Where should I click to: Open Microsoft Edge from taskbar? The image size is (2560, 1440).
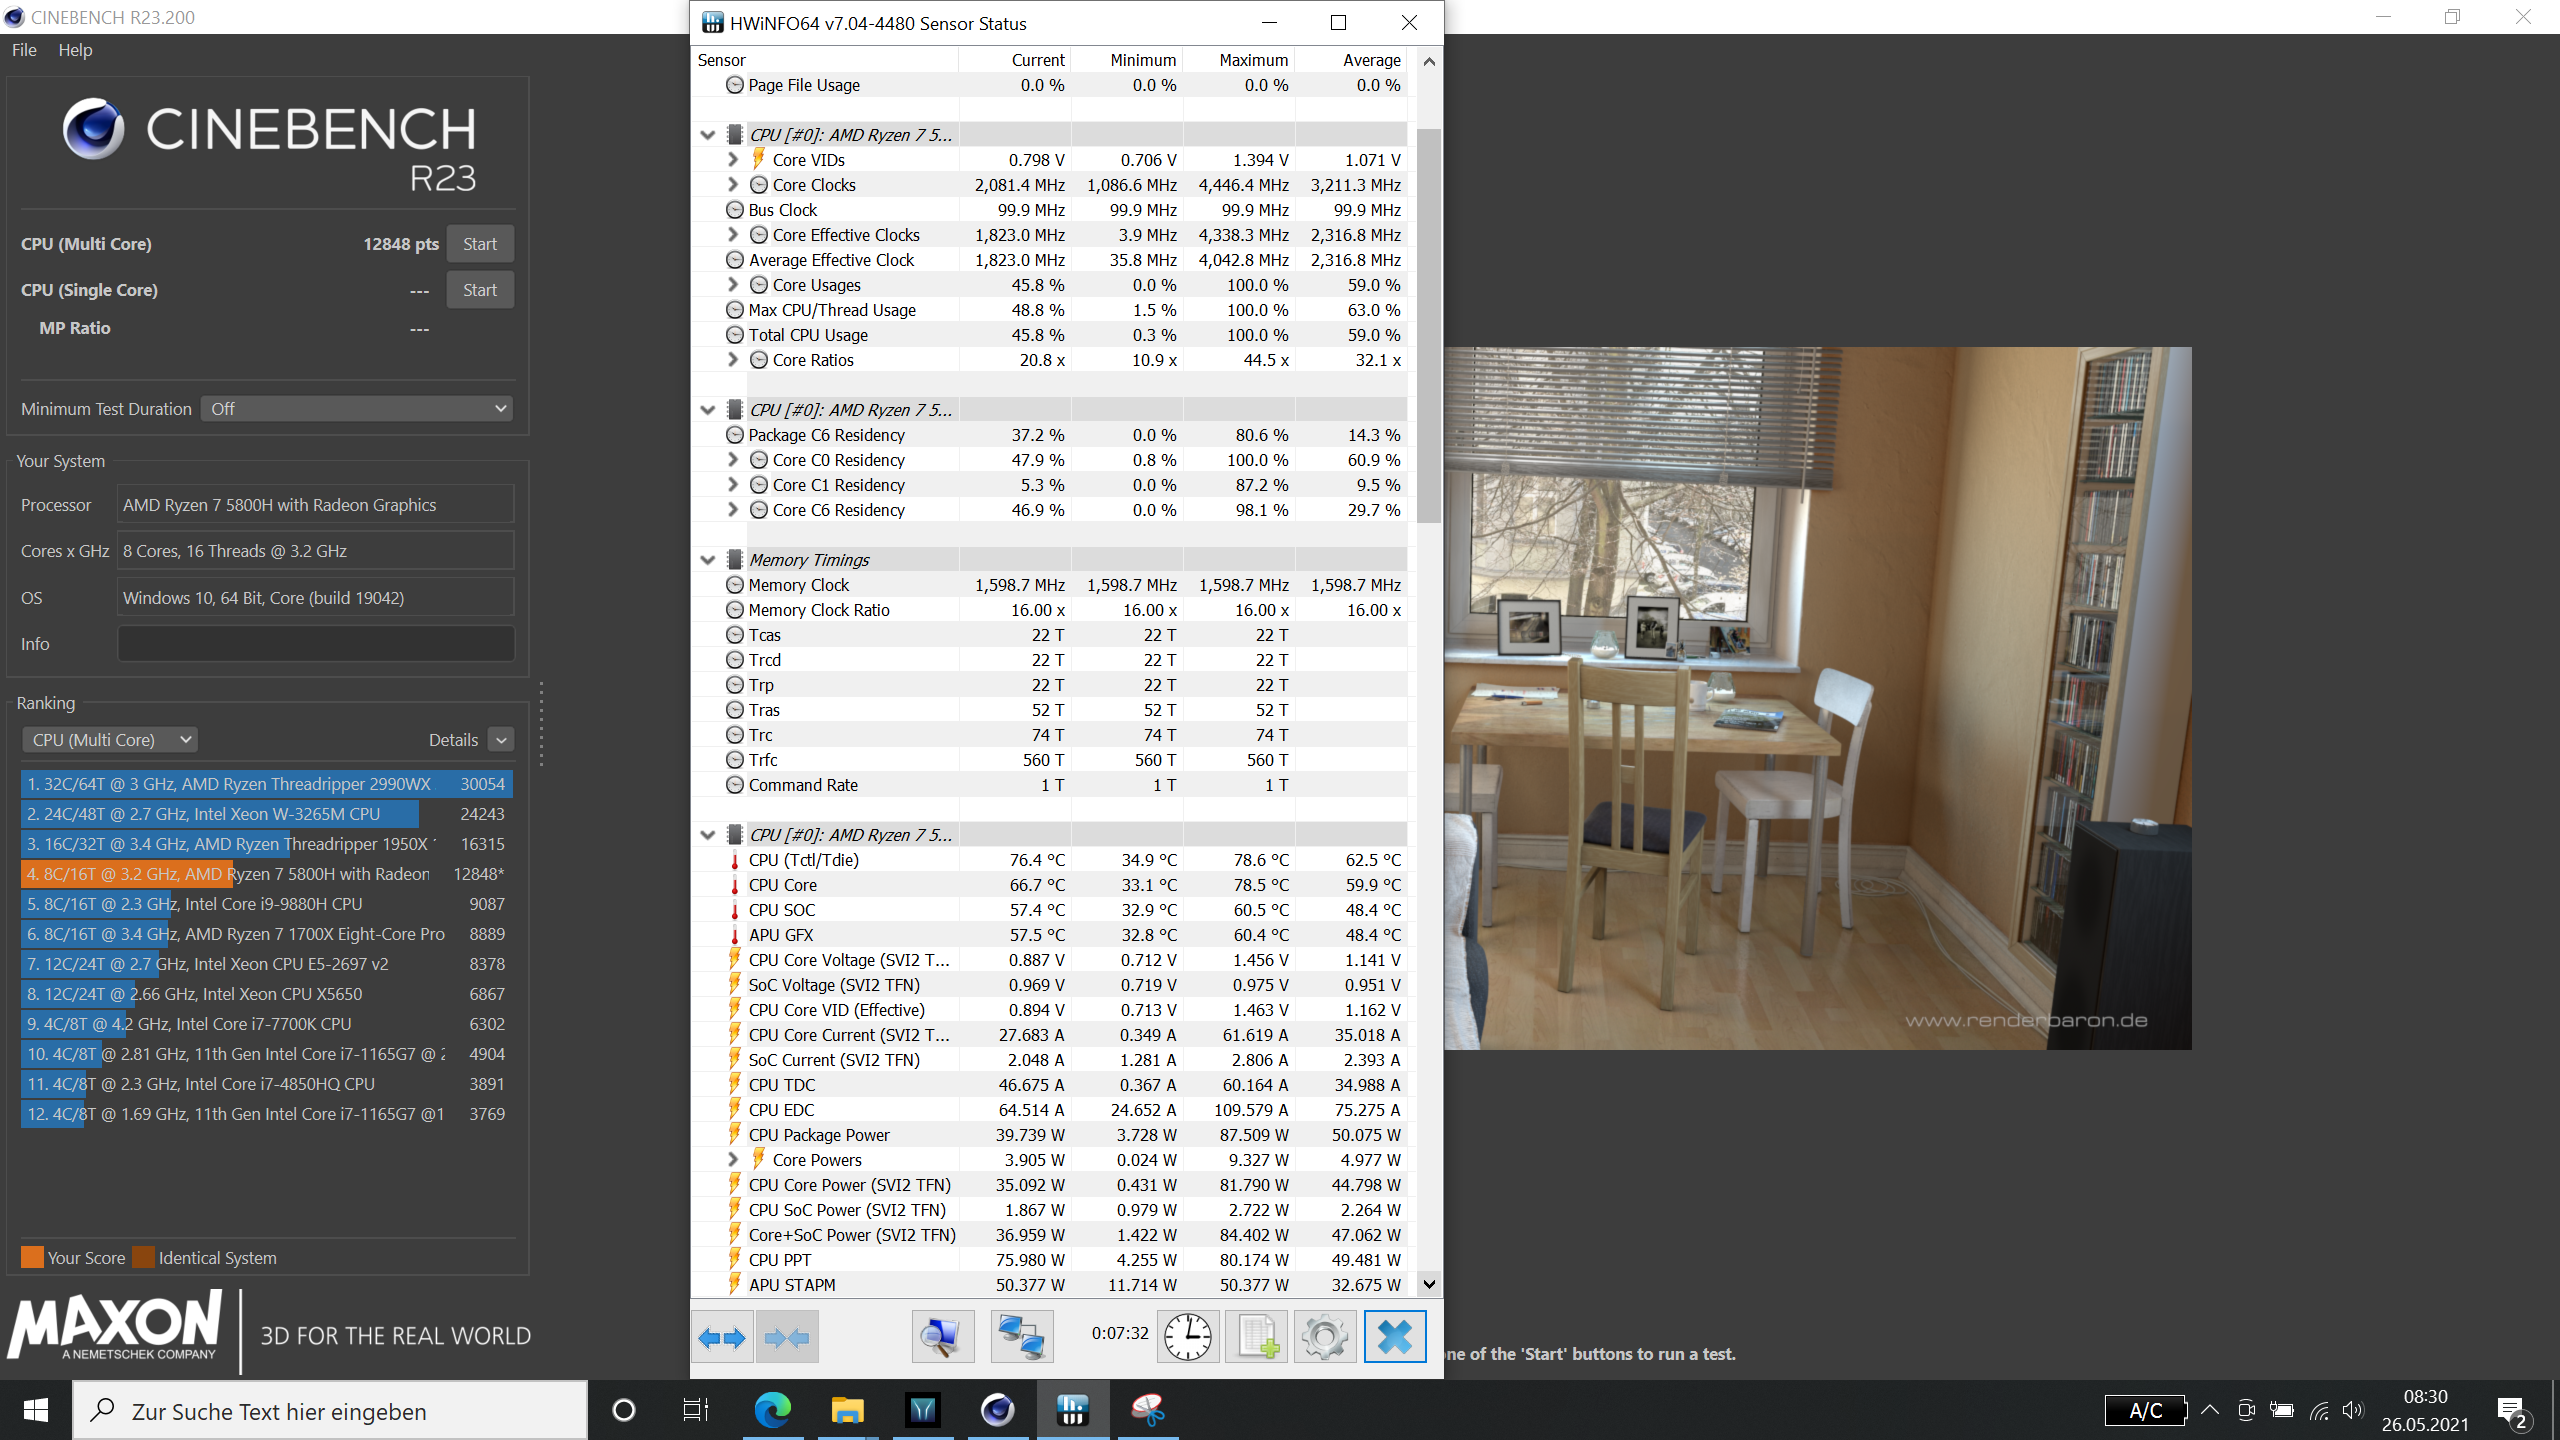point(772,1410)
